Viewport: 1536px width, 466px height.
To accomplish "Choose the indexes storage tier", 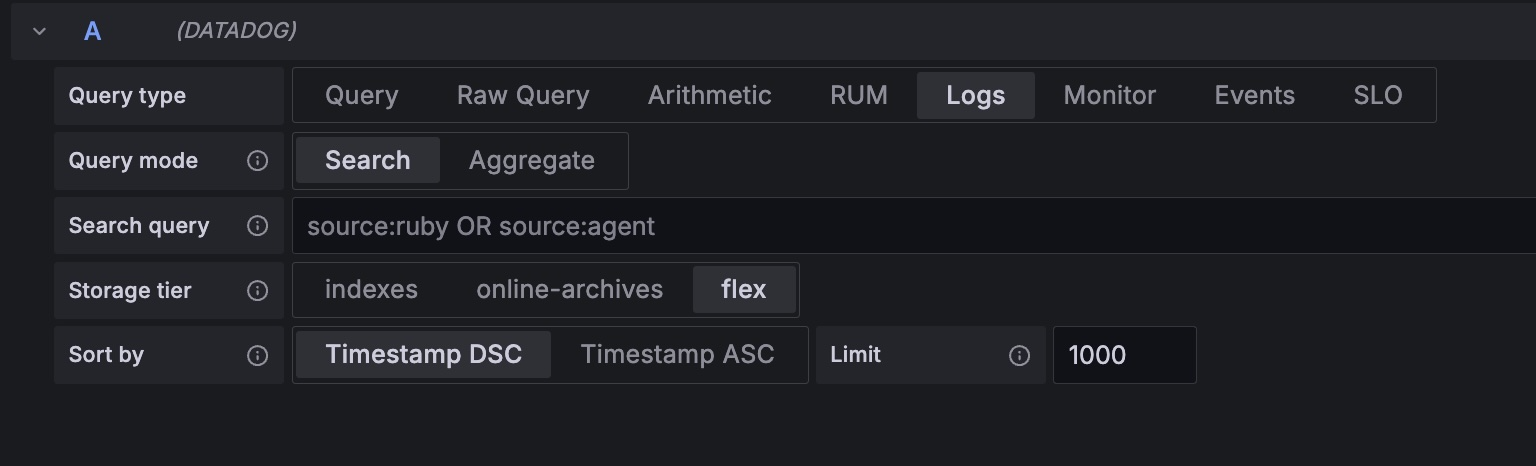I will [371, 290].
